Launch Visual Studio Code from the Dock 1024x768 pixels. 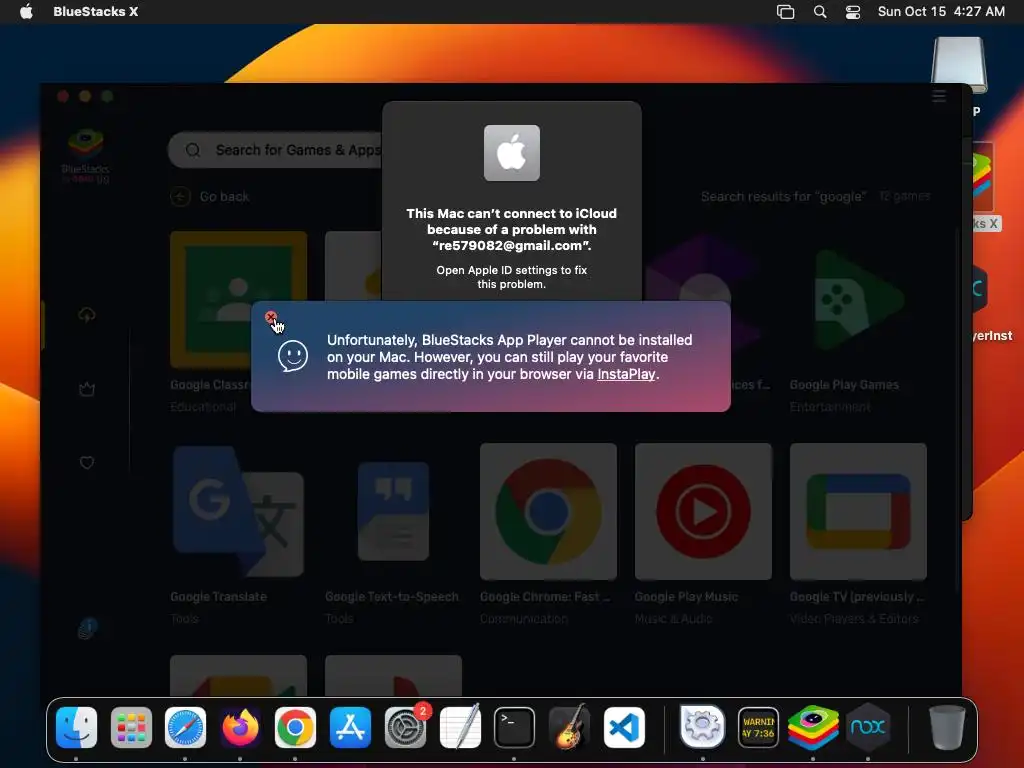(624, 728)
